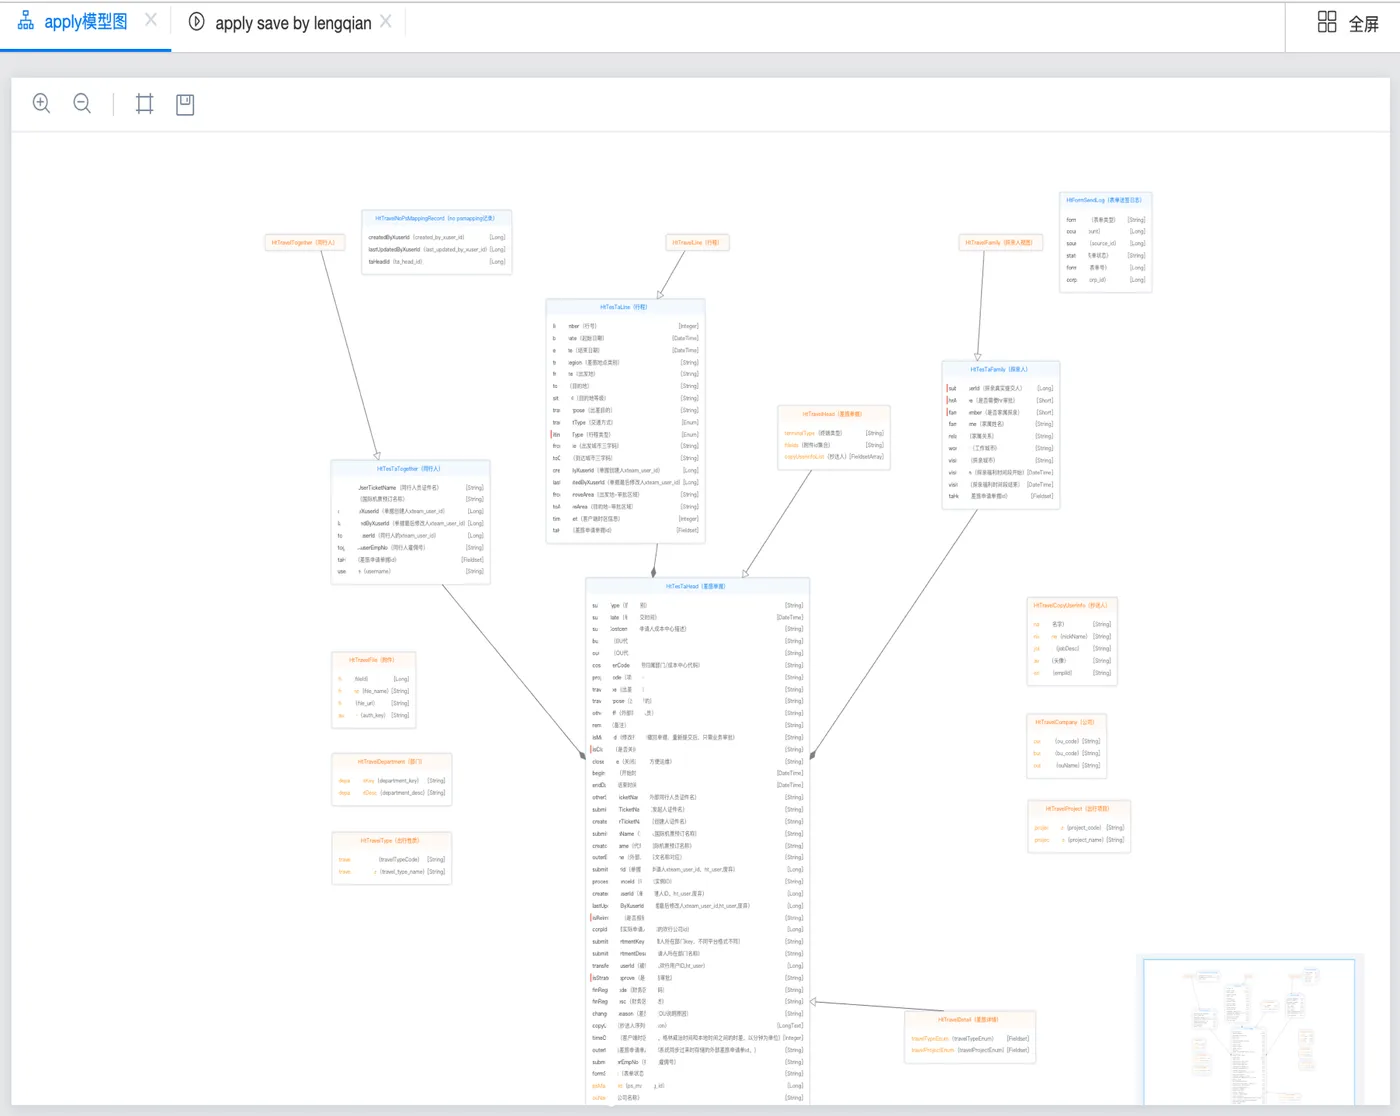Select the HtTravelDepartment node header
This screenshot has height=1116, width=1400.
tap(391, 761)
